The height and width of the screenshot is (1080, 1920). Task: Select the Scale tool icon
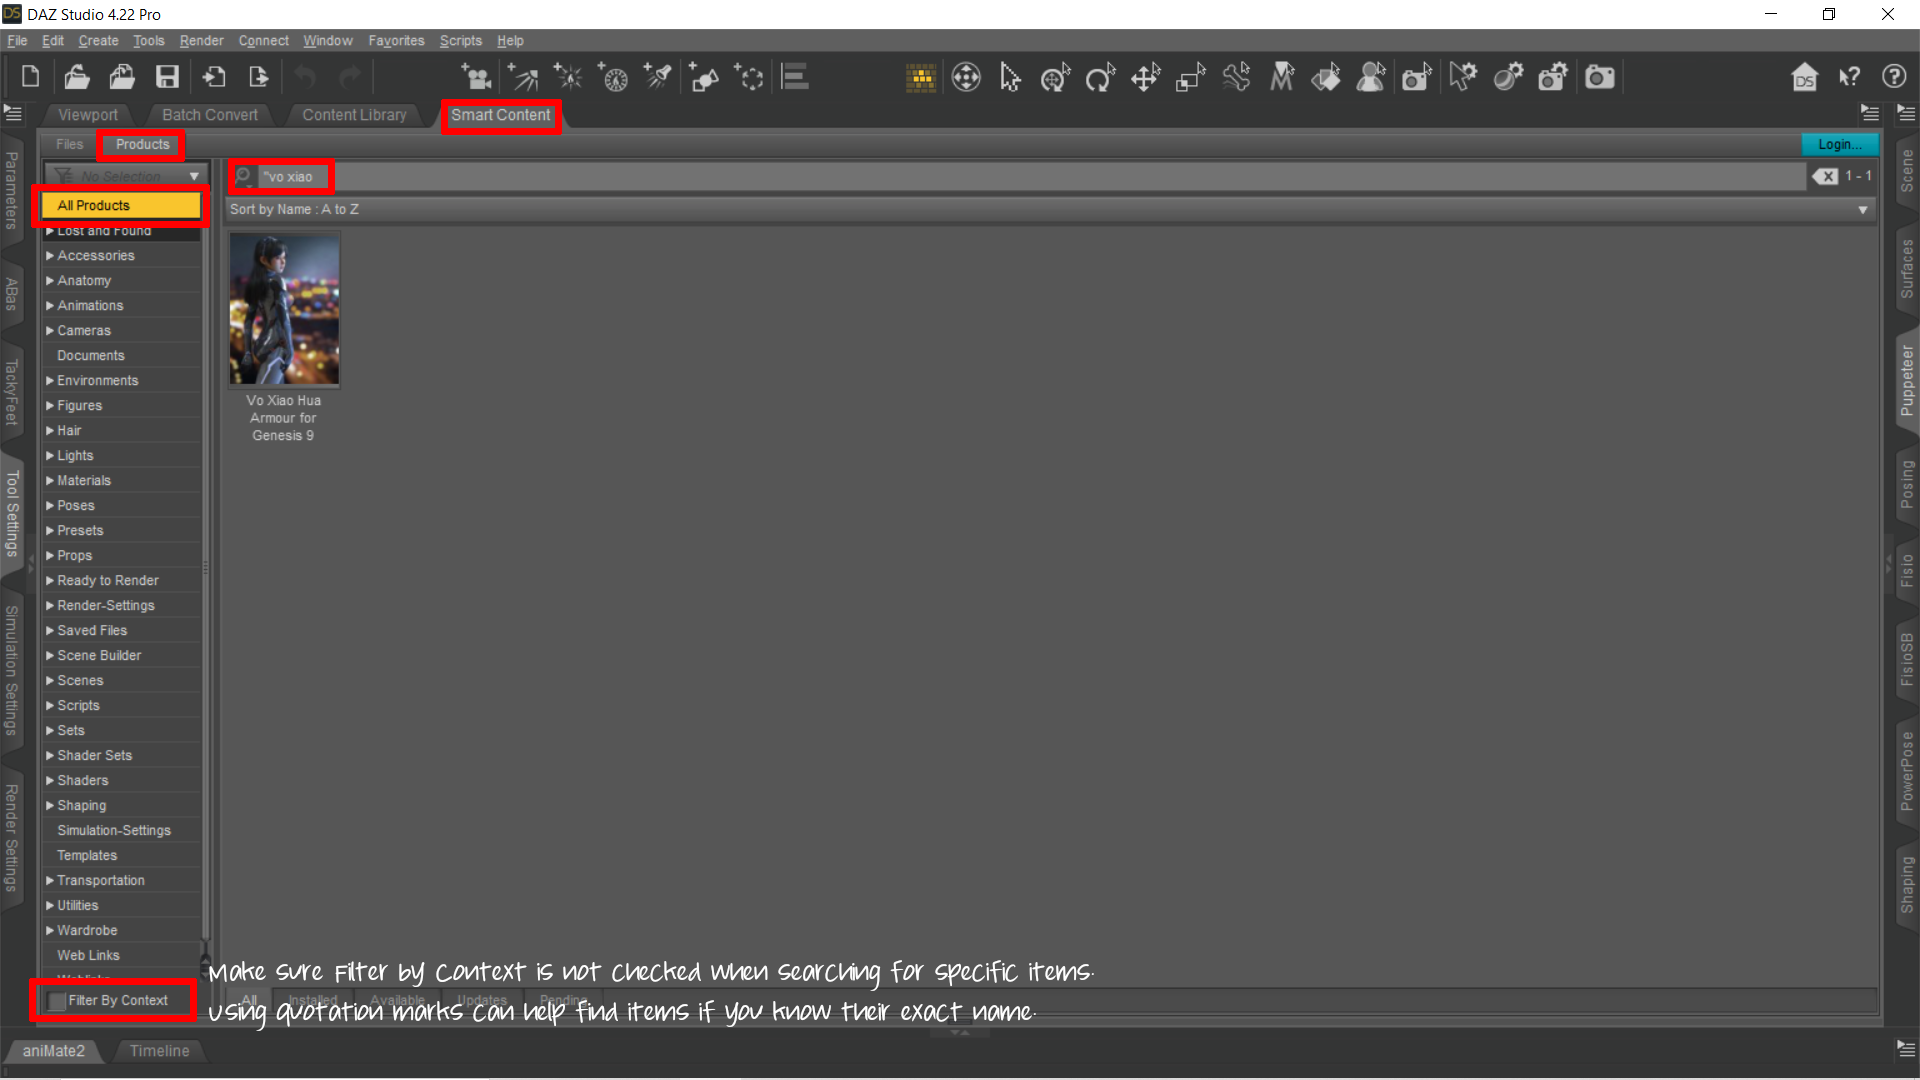tap(1190, 77)
